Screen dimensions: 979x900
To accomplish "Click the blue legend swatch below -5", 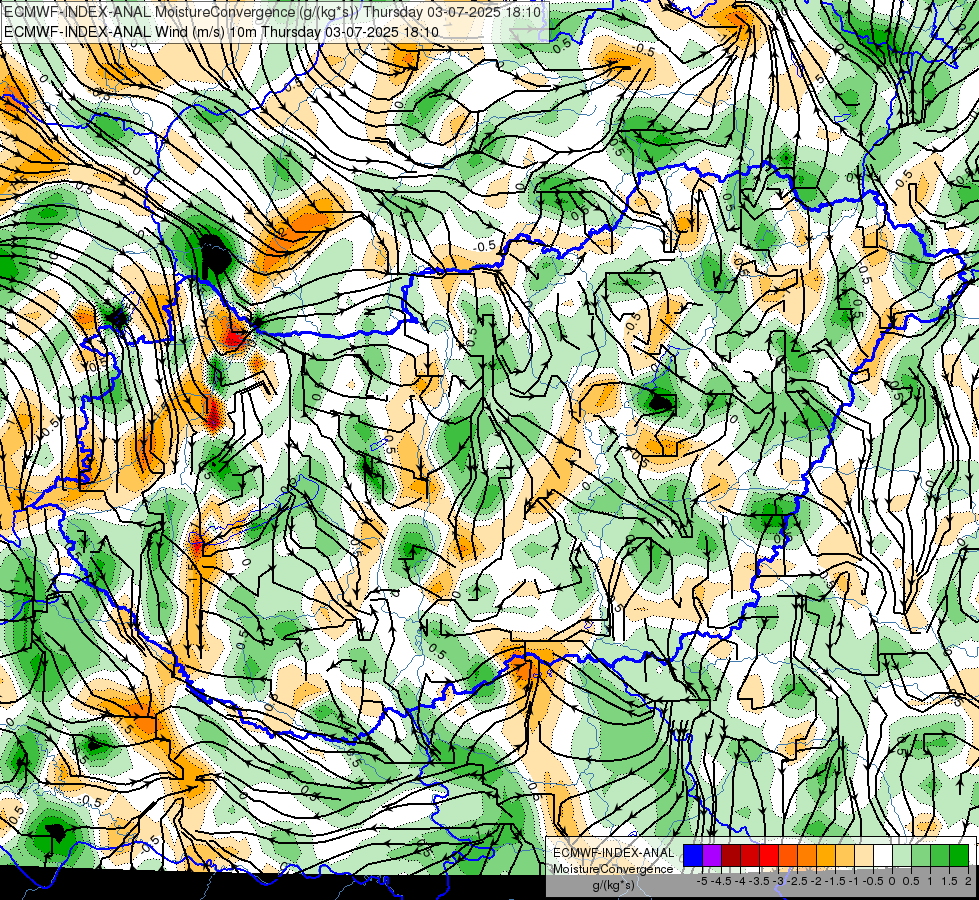I will (x=693, y=855).
